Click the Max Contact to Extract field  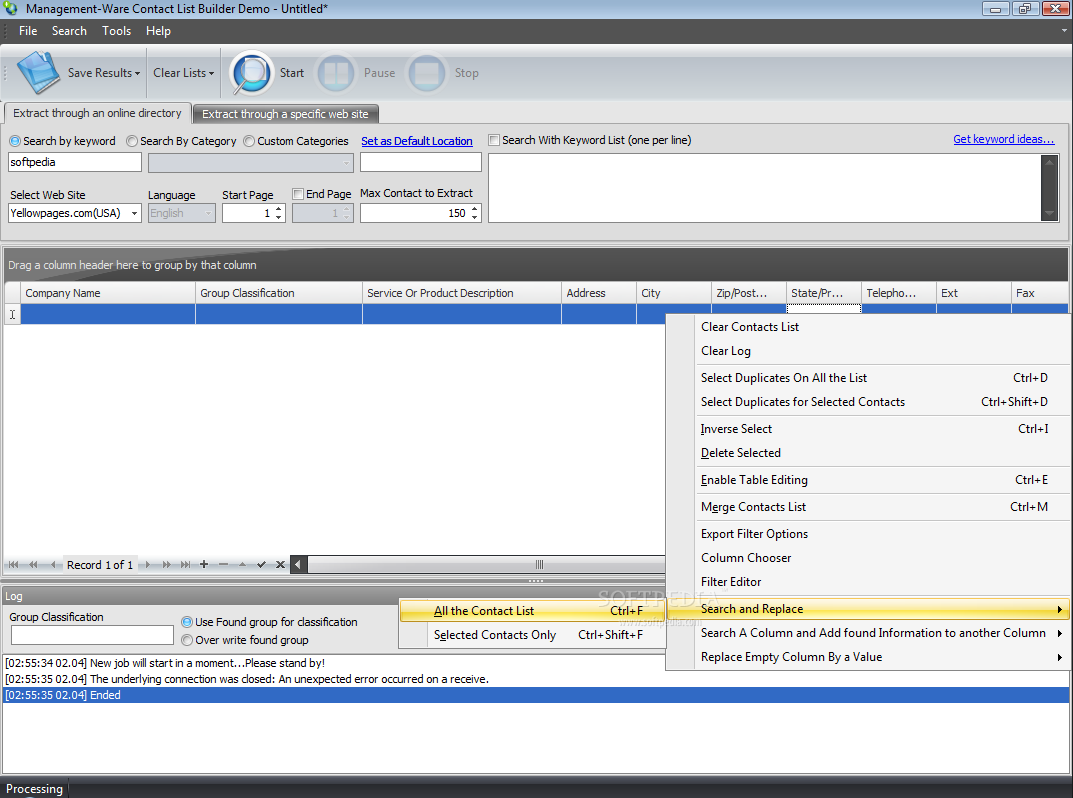pyautogui.click(x=415, y=214)
